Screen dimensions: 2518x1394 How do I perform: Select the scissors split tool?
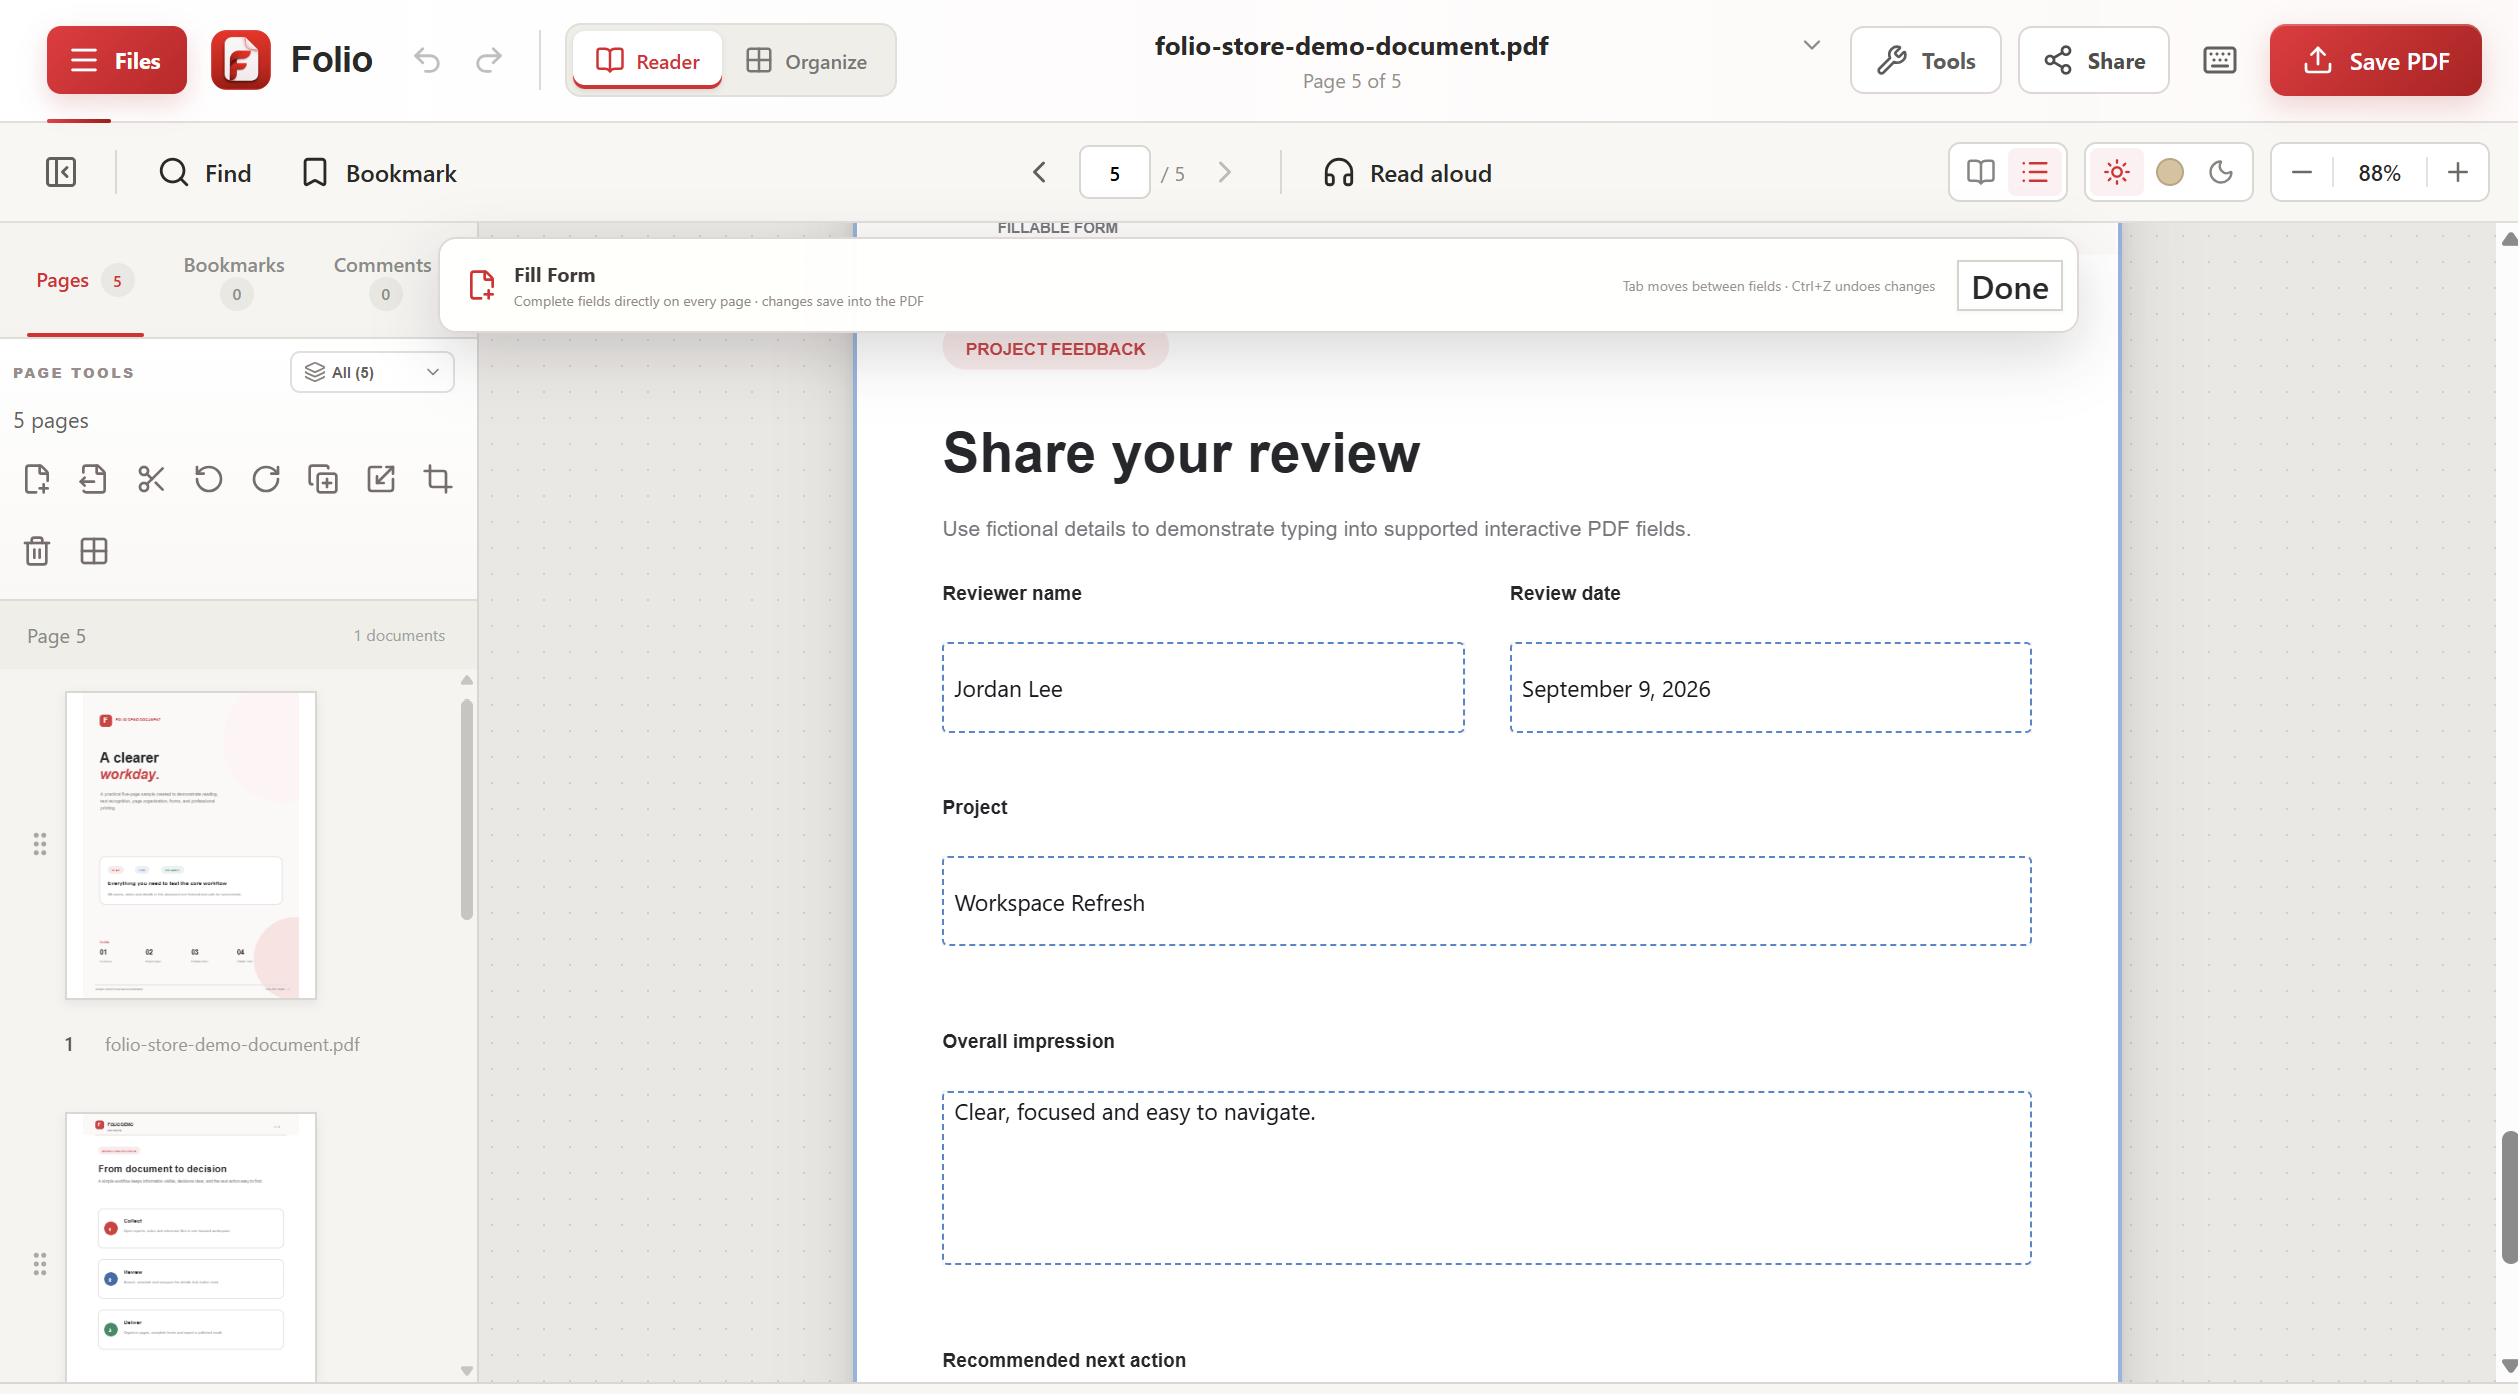[151, 479]
